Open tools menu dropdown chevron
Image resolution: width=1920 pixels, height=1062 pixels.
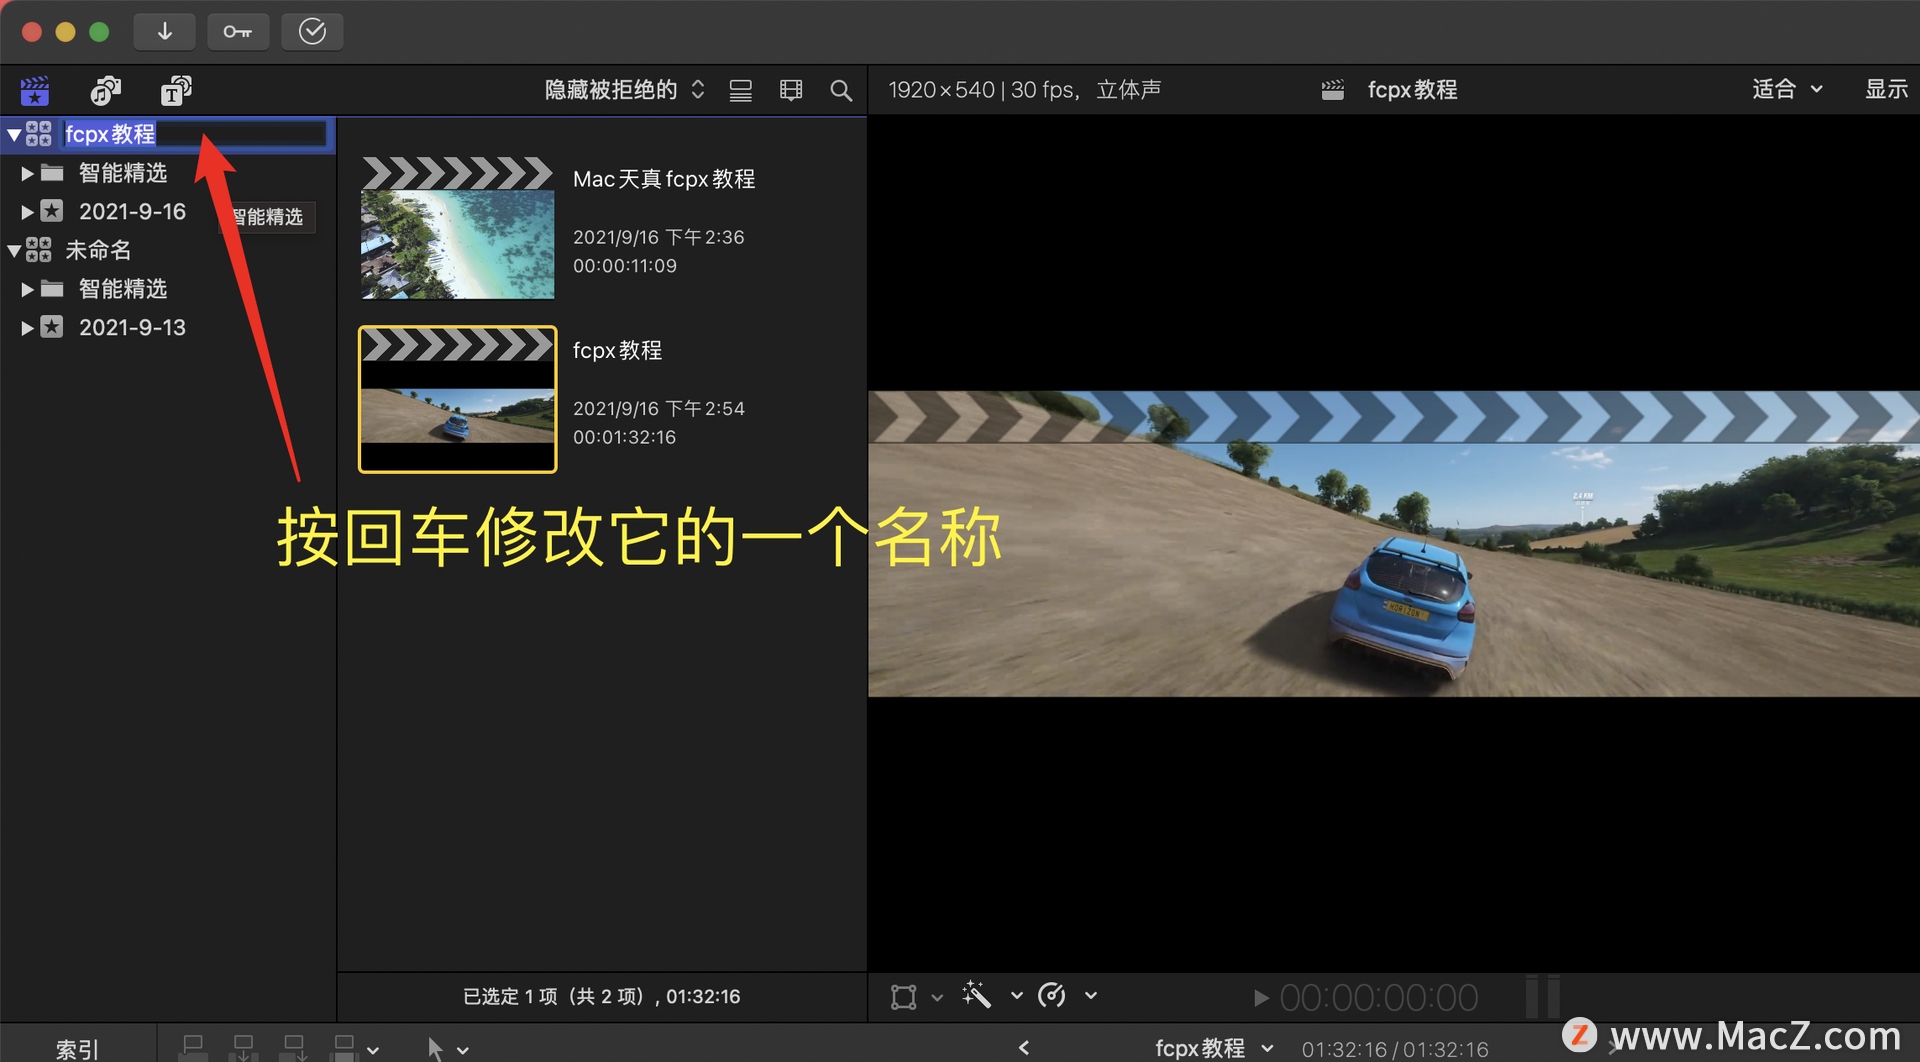tap(463, 1050)
